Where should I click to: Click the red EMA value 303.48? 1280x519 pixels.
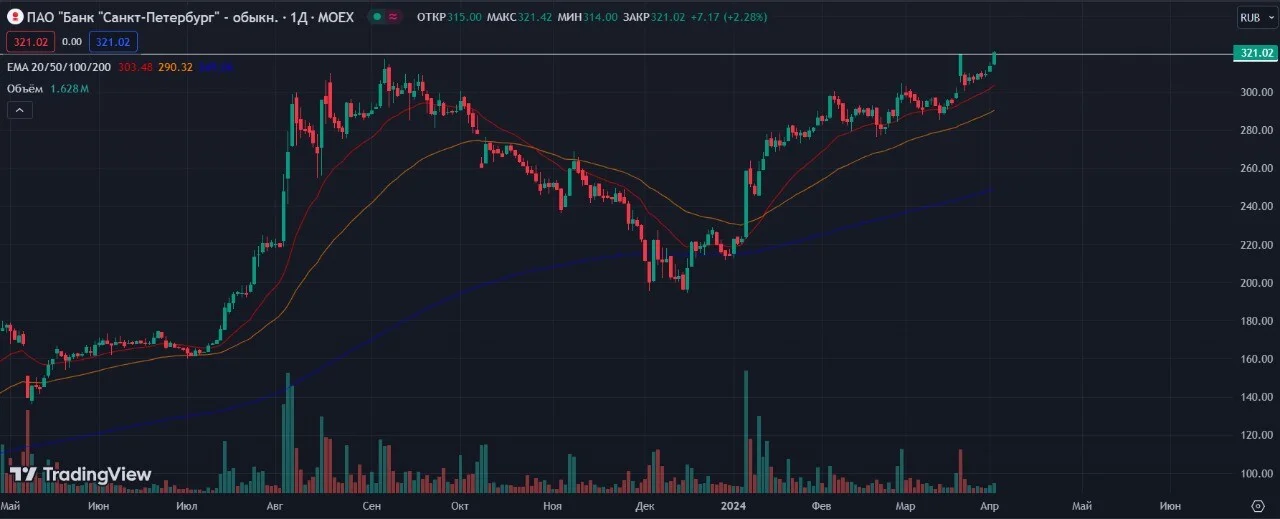click(134, 67)
